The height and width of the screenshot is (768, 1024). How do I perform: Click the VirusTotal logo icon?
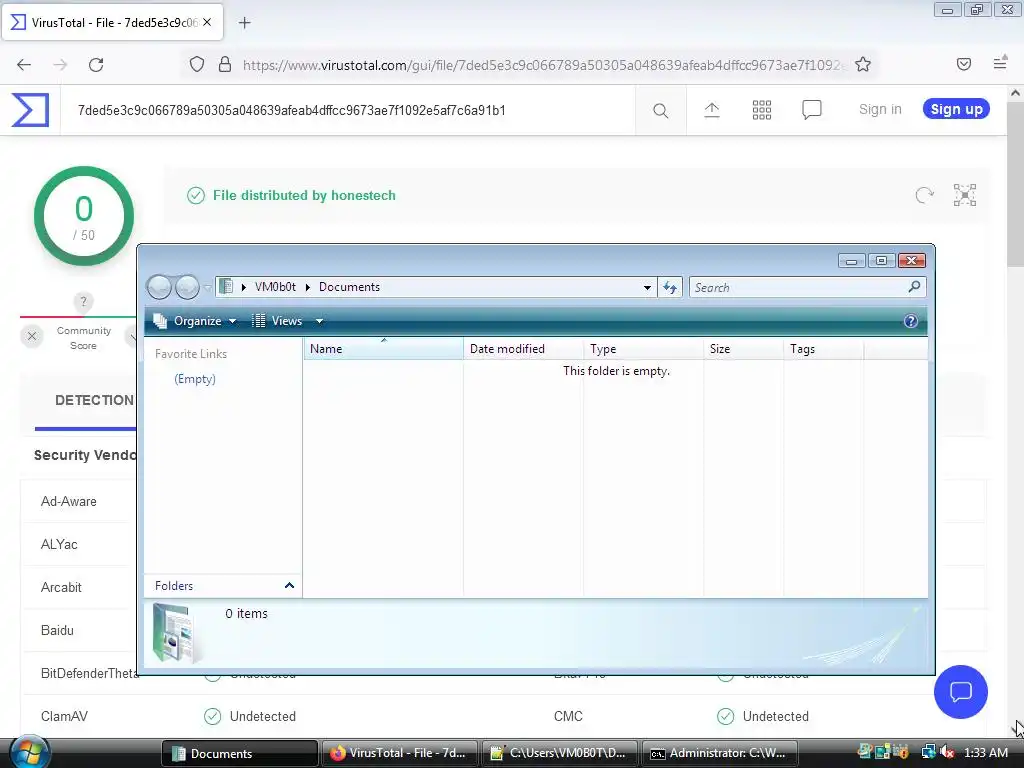click(30, 110)
